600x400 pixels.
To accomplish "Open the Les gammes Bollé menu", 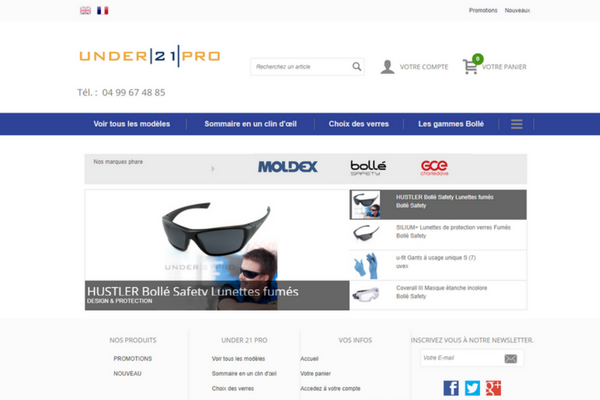I will click(451, 124).
